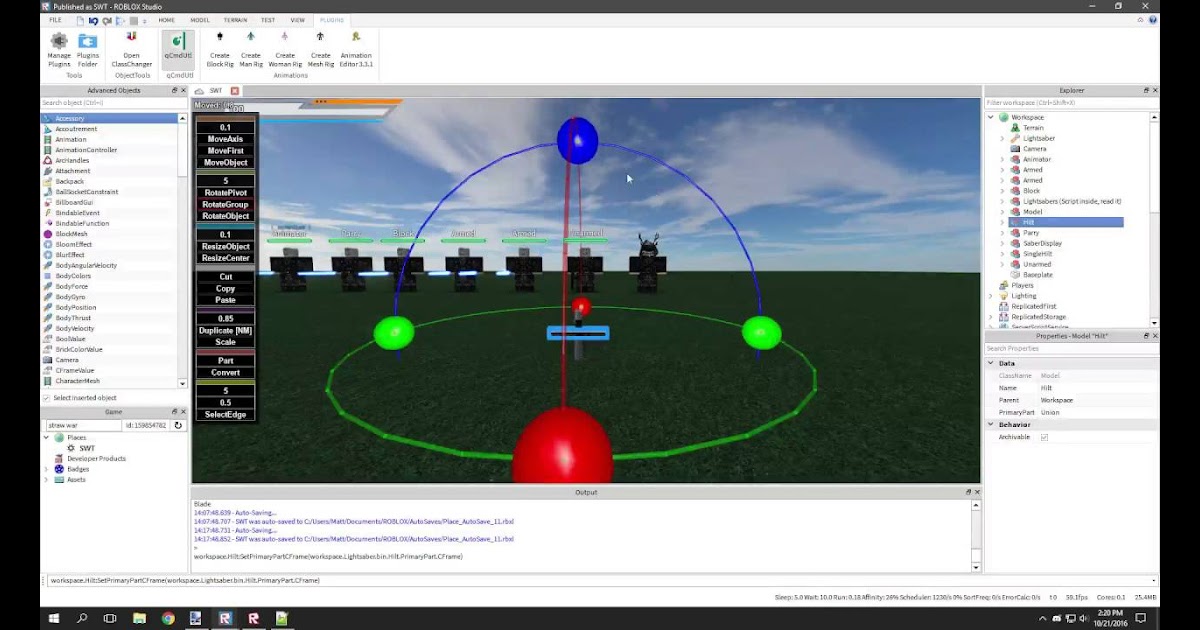This screenshot has height=630, width=1200.
Task: Expand the Lightsaber node in Explorer
Action: pos(1003,138)
